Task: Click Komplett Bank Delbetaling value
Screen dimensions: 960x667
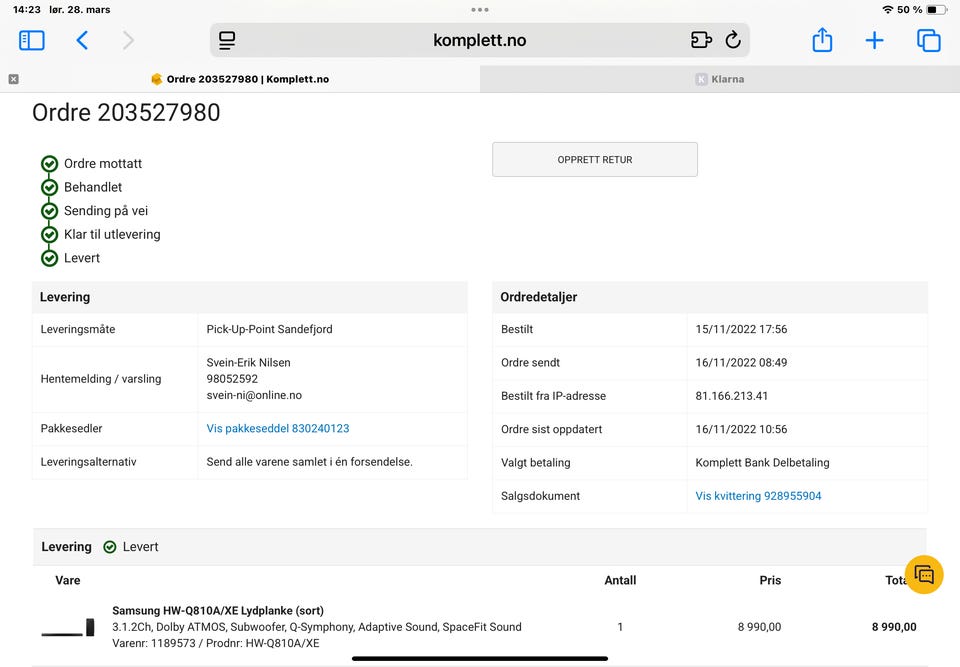Action: [x=762, y=462]
